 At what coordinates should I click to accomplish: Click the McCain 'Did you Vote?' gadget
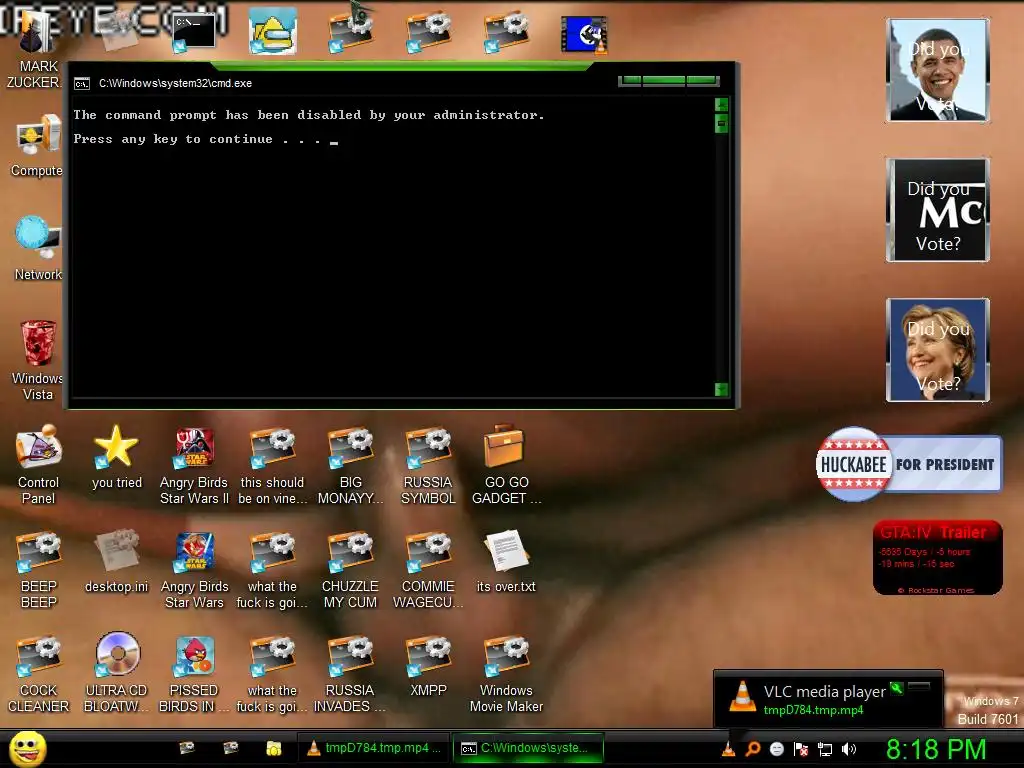[937, 210]
